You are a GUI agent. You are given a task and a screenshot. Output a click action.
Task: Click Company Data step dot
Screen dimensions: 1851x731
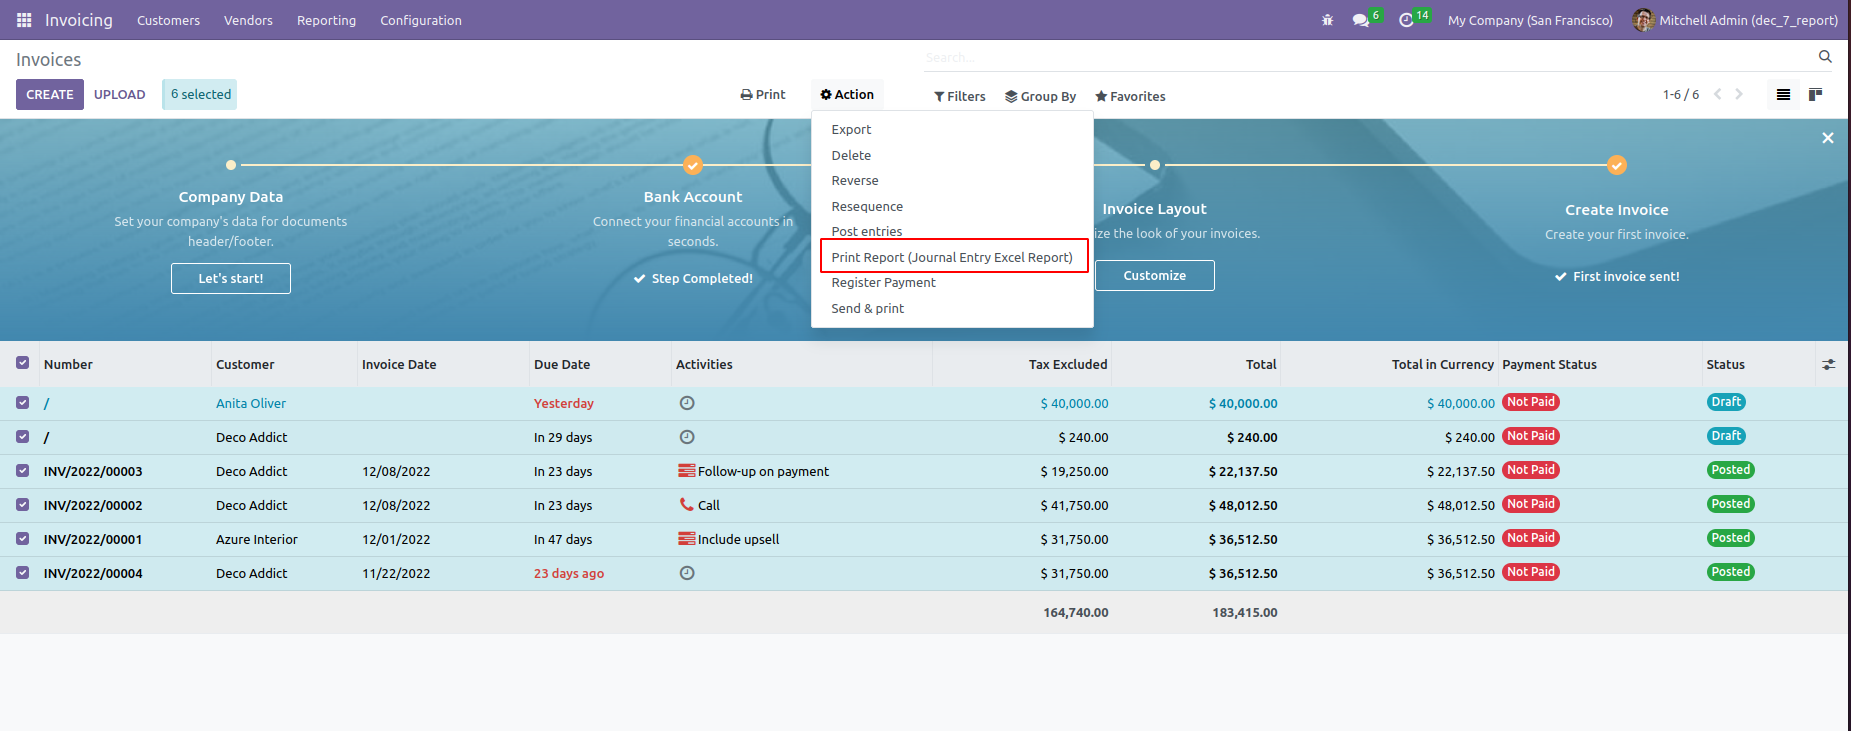(231, 165)
